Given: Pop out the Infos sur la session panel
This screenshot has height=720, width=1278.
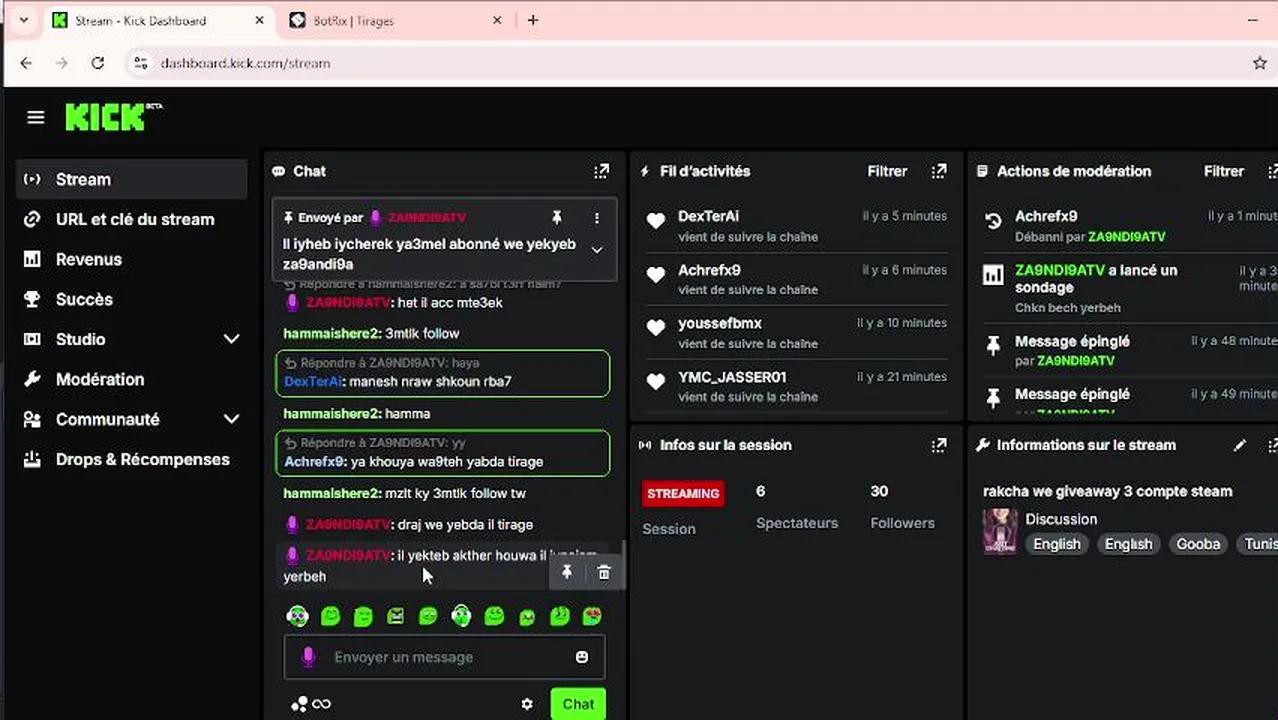Looking at the screenshot, I should pyautogui.click(x=939, y=445).
